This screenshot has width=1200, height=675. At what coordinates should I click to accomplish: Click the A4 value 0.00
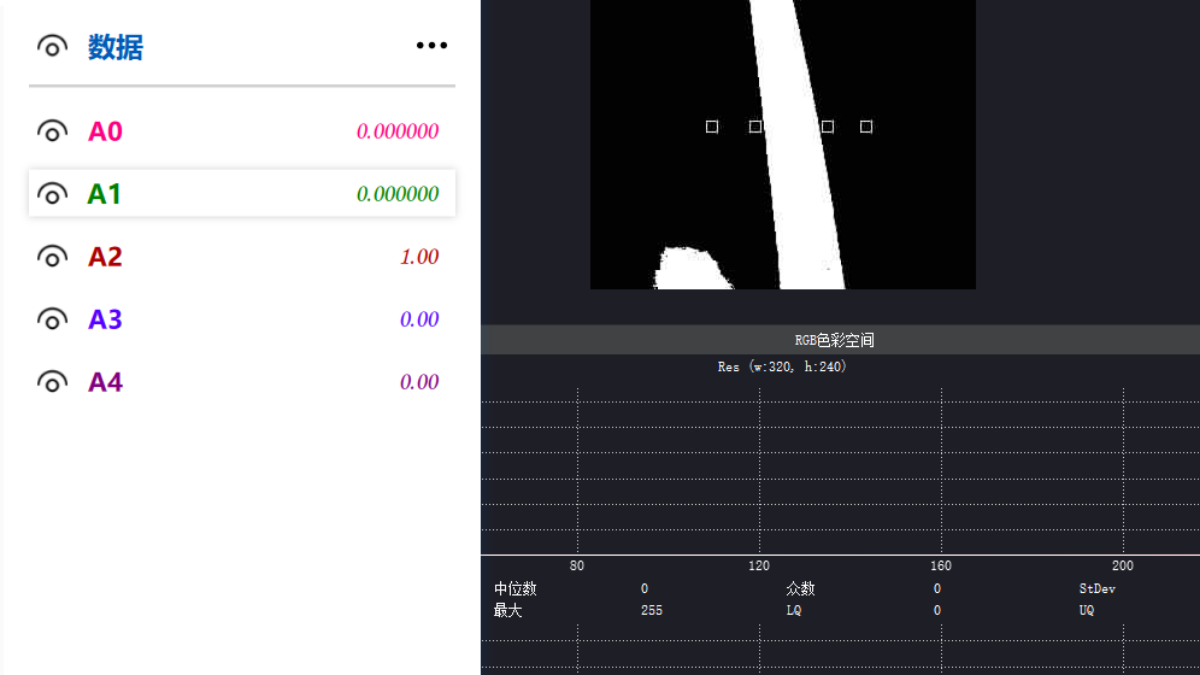coord(420,382)
